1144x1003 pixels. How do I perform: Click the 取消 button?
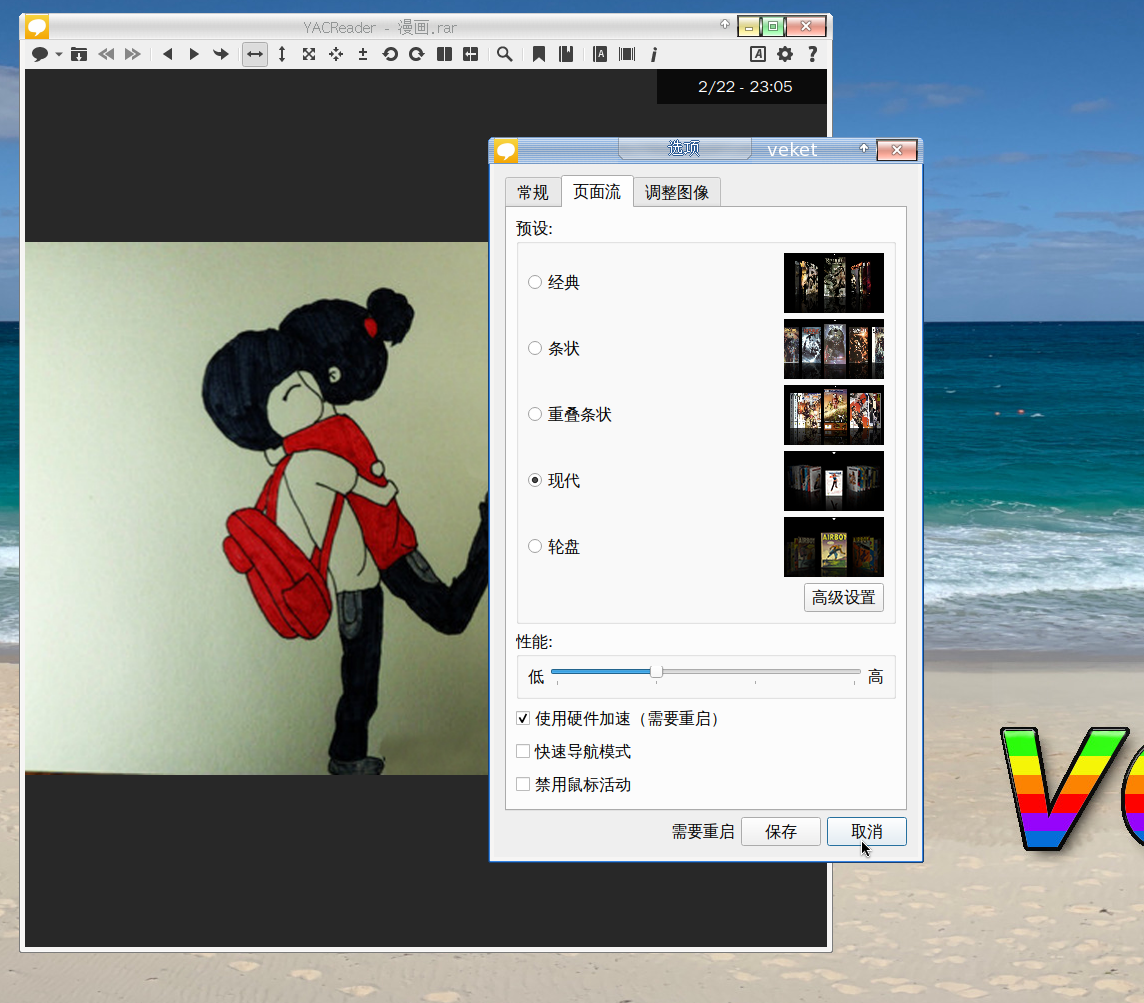point(867,832)
